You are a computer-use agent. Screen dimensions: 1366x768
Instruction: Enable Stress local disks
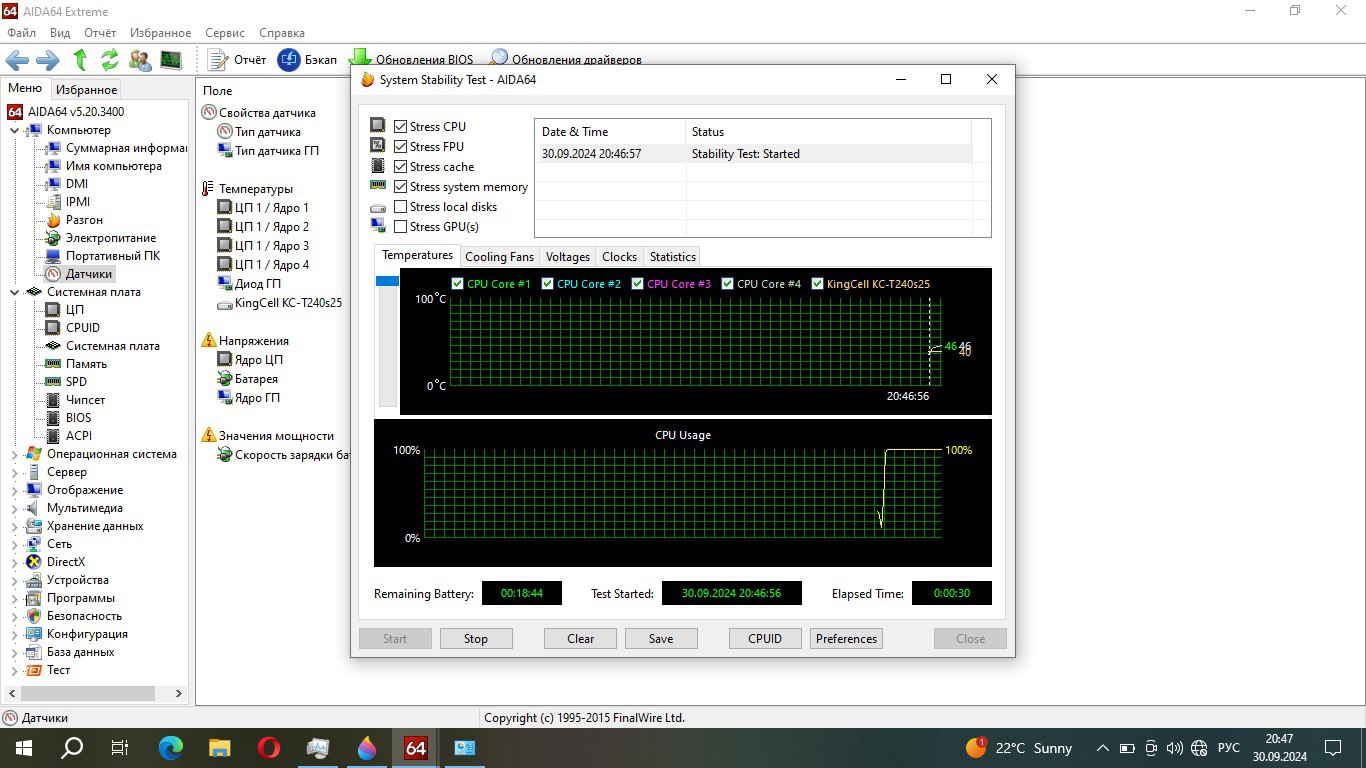click(400, 207)
